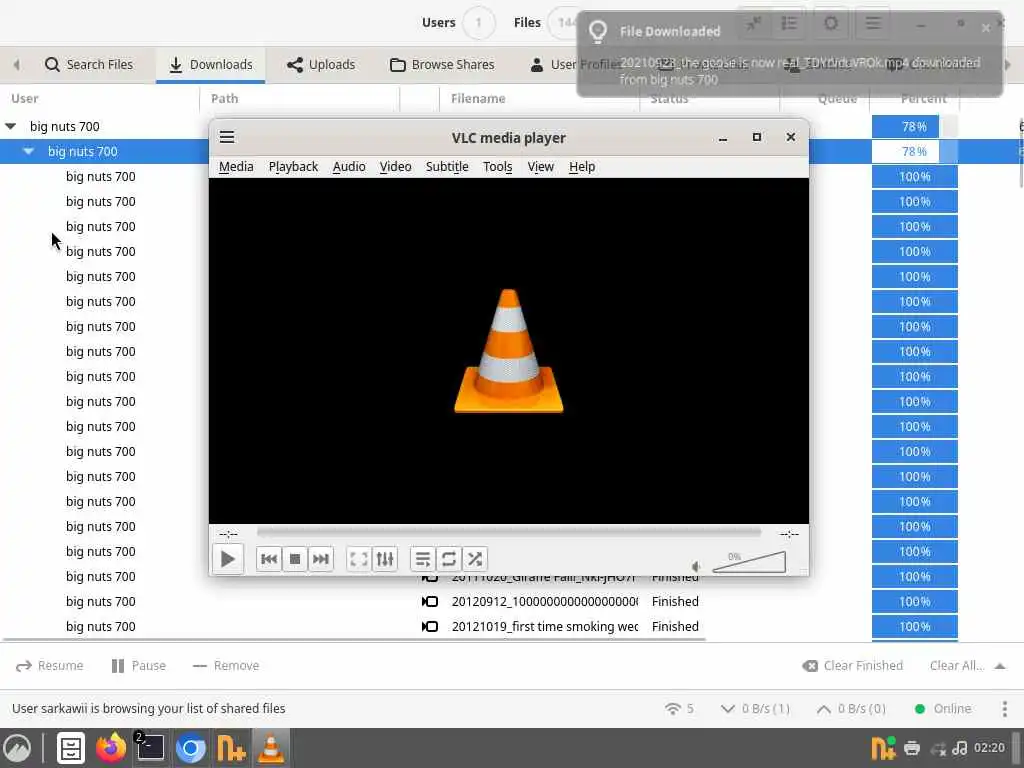Screen dimensions: 1024x768
Task: Click the music note tray icon
Action: click(x=959, y=748)
